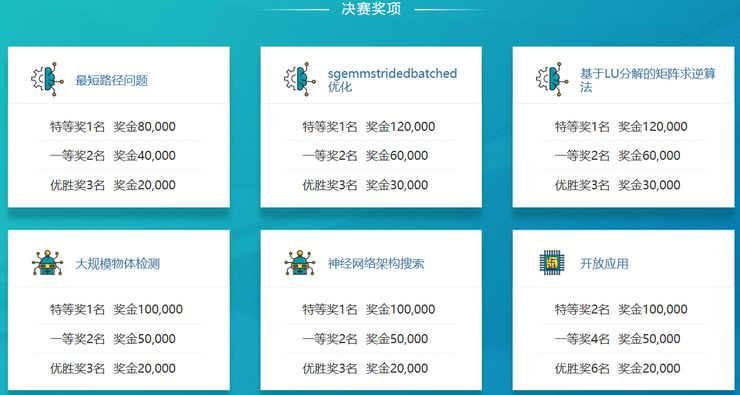Open the 最短路径问题 title link
Image resolution: width=740 pixels, height=395 pixels.
tap(112, 80)
